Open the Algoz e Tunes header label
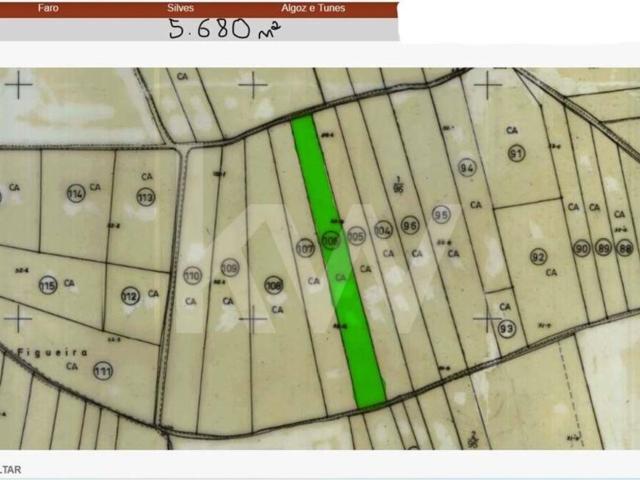 [x=313, y=8]
